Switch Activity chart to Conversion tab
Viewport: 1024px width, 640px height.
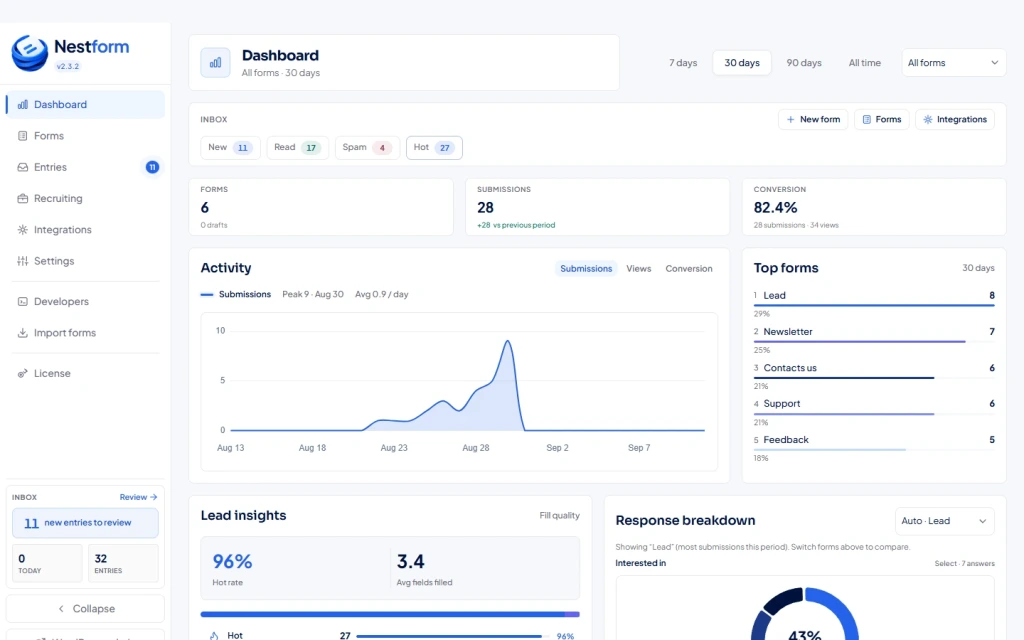pos(689,268)
